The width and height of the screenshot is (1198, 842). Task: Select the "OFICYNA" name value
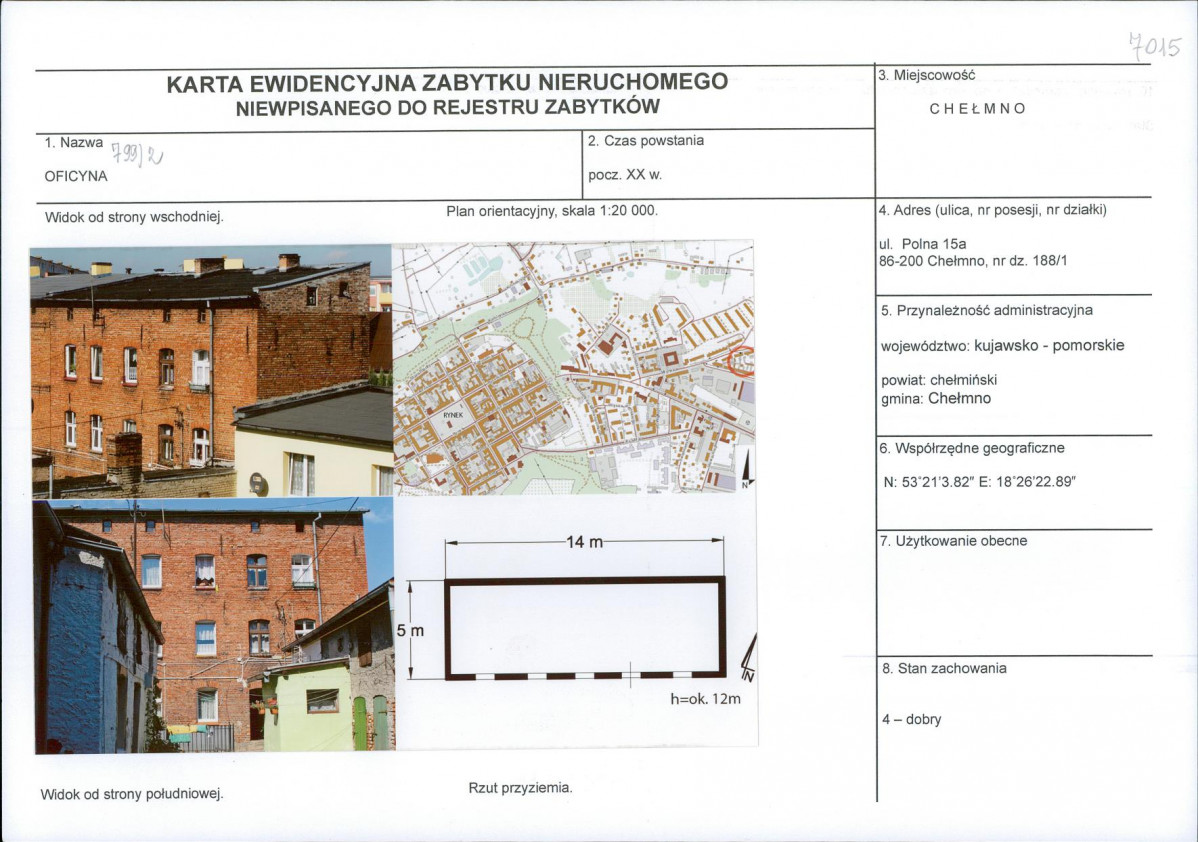[76, 176]
